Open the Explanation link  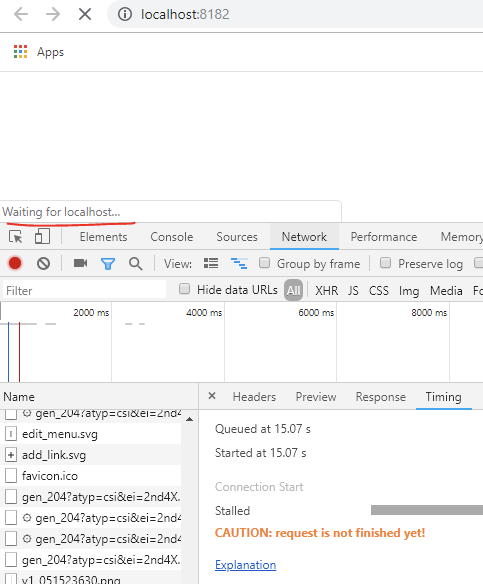pos(245,565)
